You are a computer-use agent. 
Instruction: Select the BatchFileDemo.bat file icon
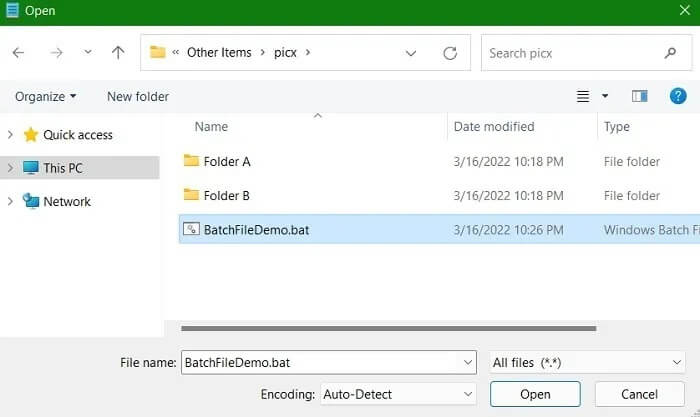pos(191,229)
